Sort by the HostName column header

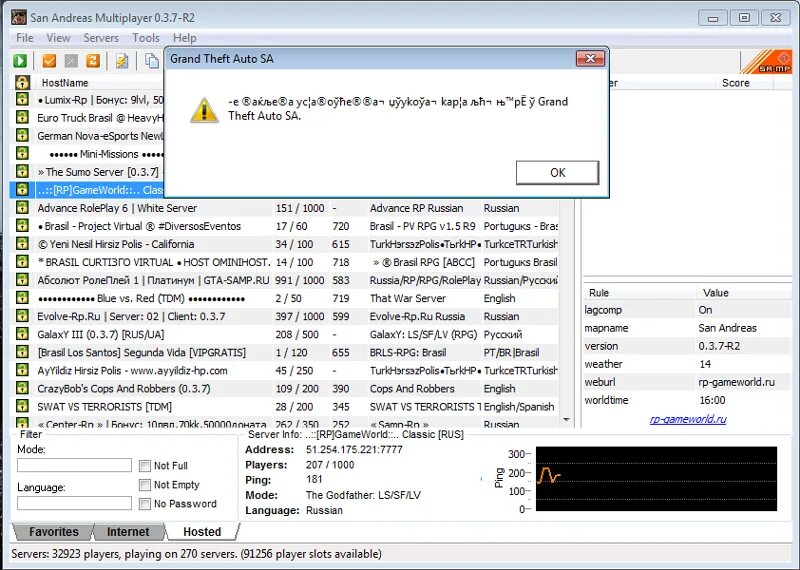coord(65,83)
